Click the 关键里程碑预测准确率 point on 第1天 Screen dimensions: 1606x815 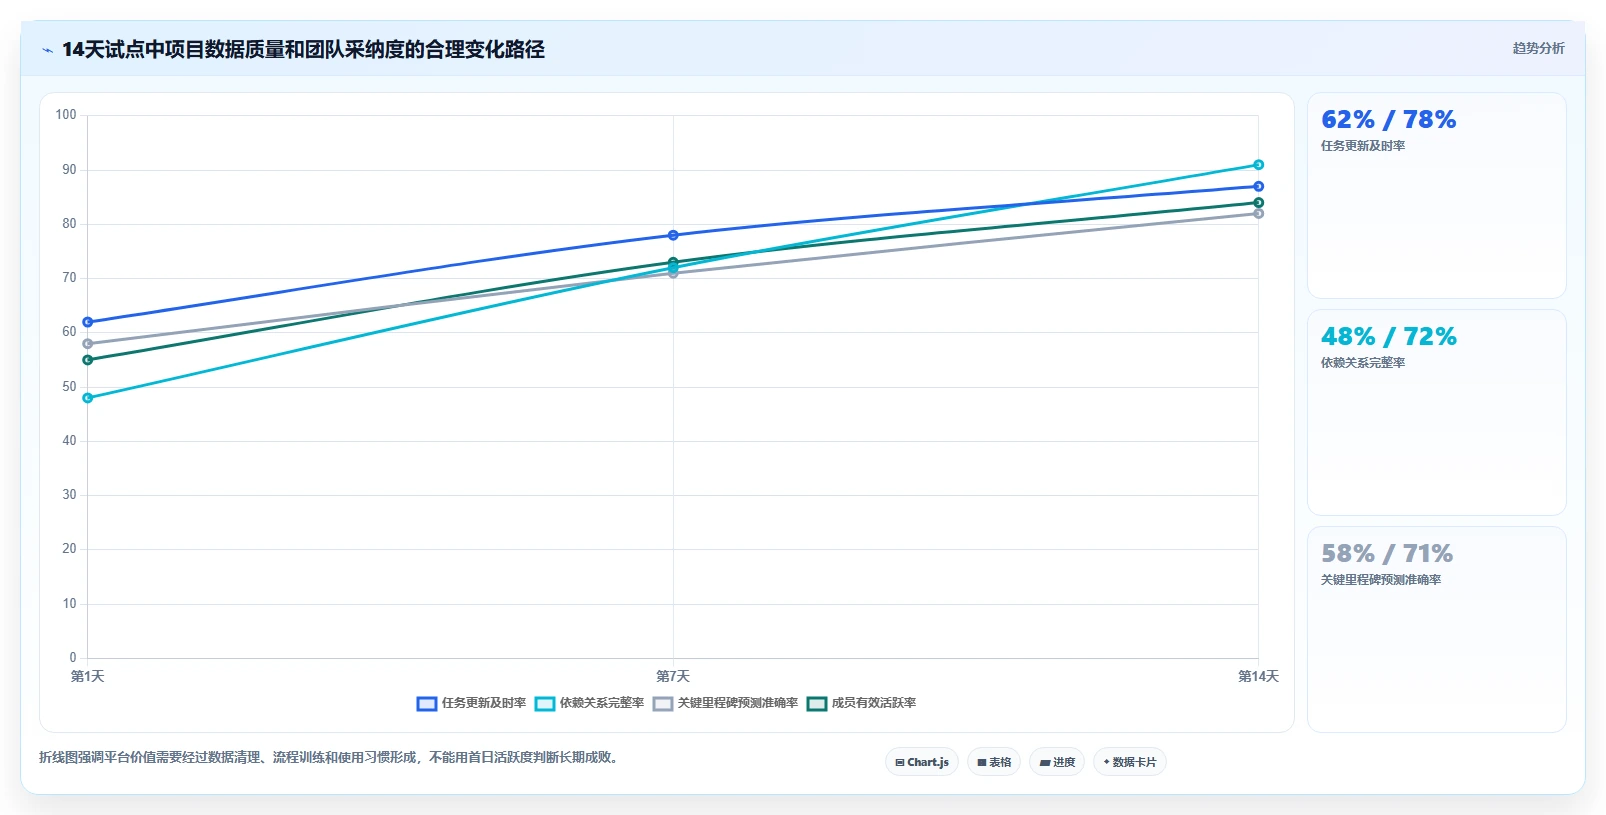pos(88,344)
